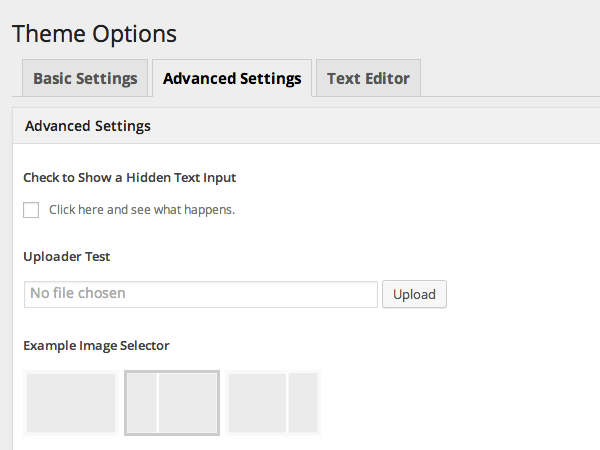Image resolution: width=600 pixels, height=450 pixels.
Task: Click narrow sidebar column in right-sidebar layout
Action: coord(303,403)
